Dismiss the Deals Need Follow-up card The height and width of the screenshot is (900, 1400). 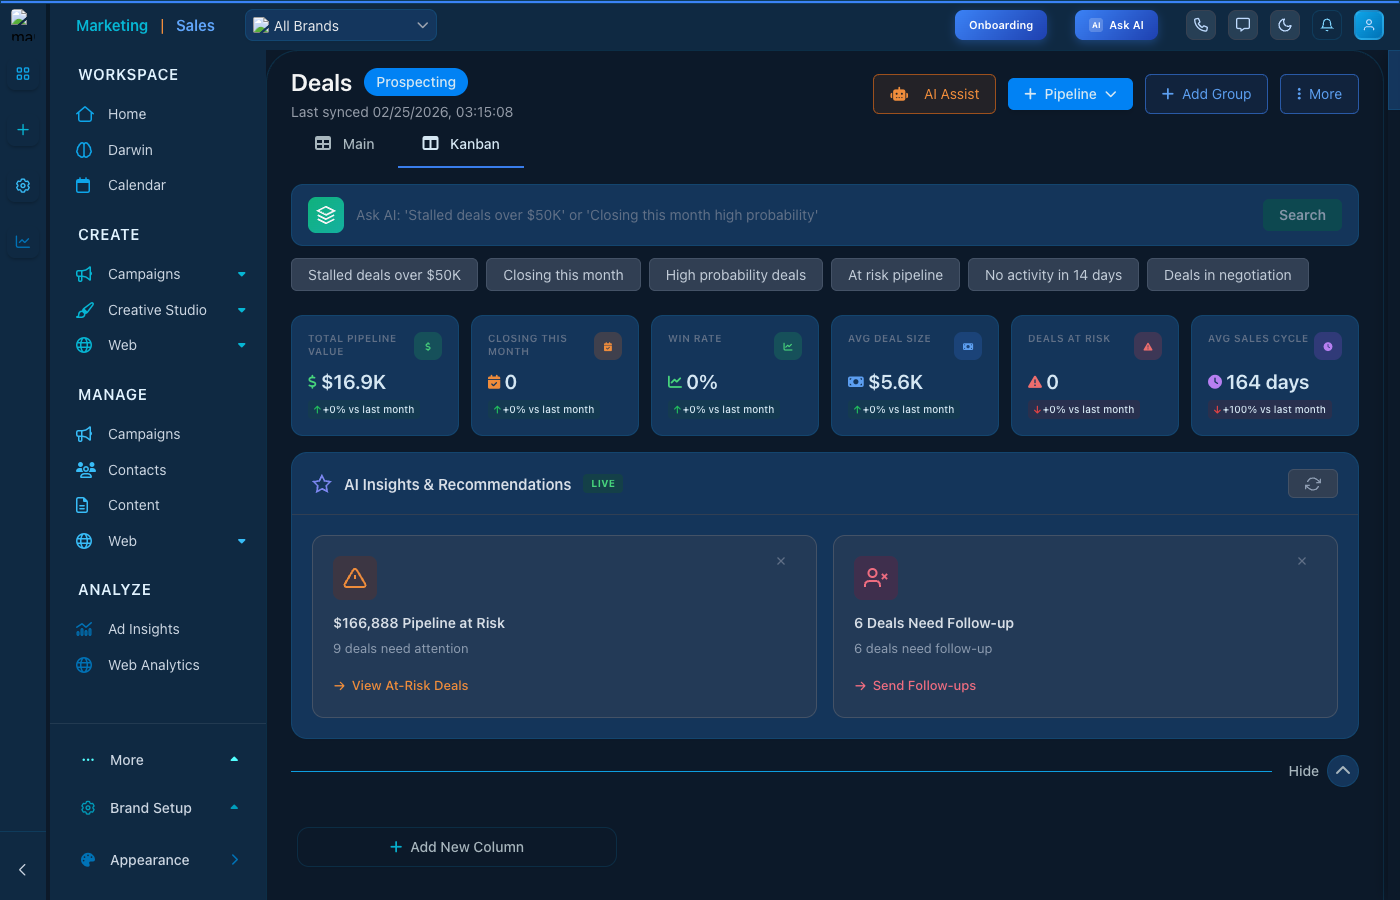[x=1302, y=561]
